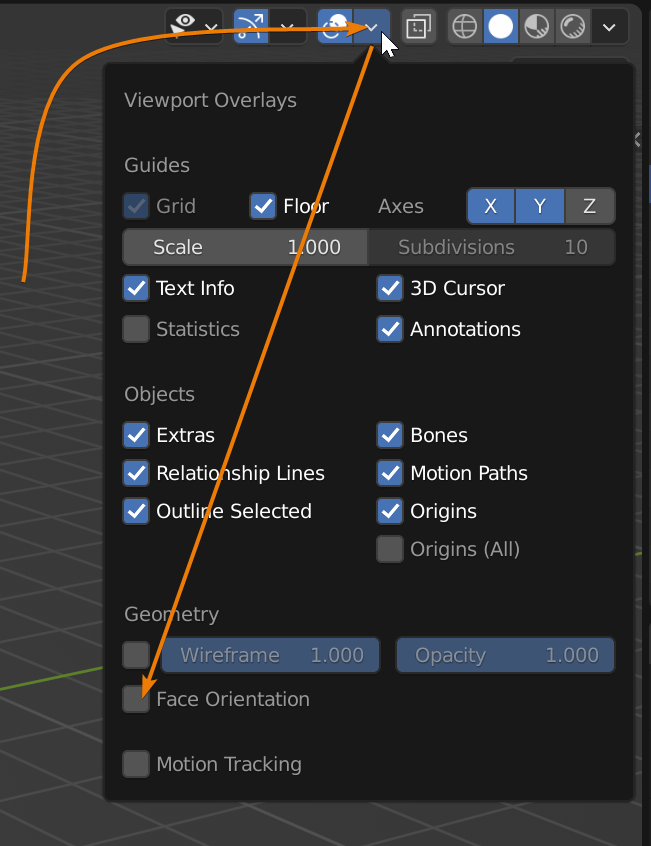Click the Wireframe threshold slider

tap(270, 655)
